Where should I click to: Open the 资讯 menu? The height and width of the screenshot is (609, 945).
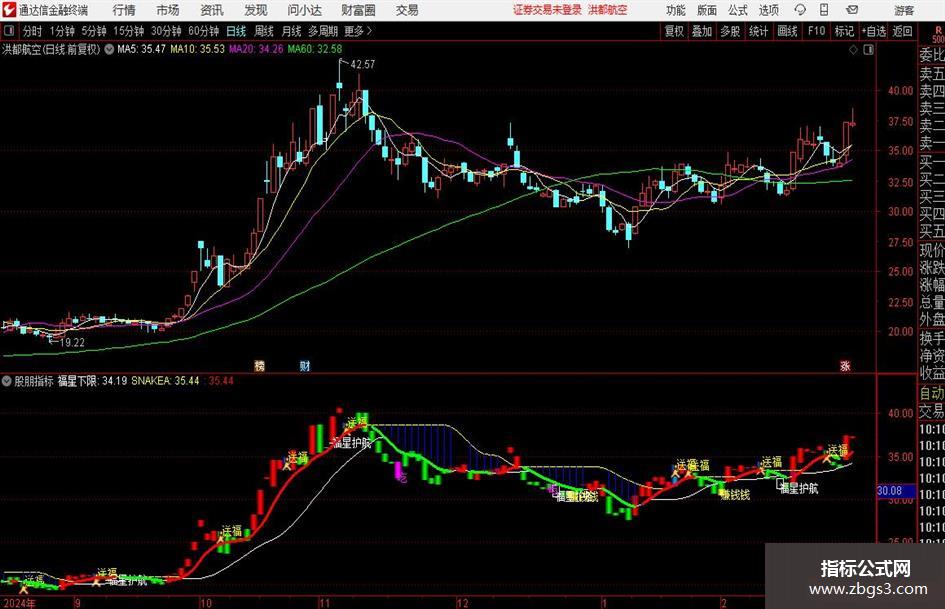[212, 10]
